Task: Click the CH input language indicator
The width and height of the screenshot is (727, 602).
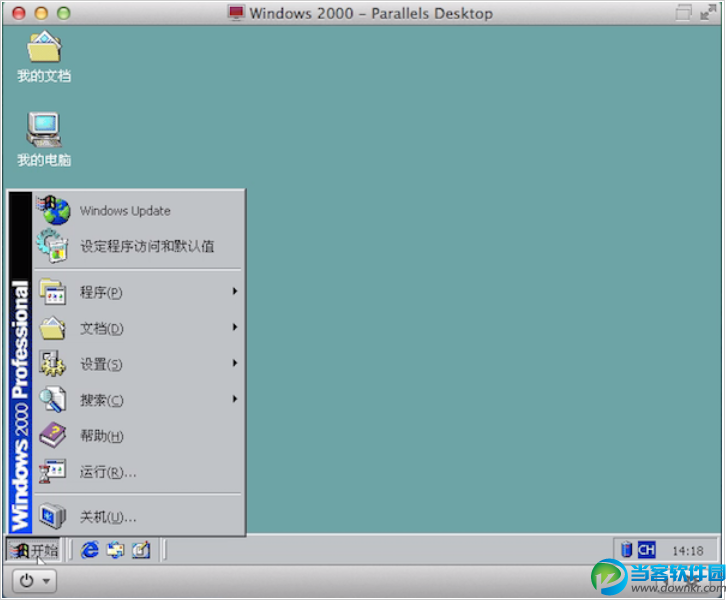Action: pyautogui.click(x=646, y=550)
